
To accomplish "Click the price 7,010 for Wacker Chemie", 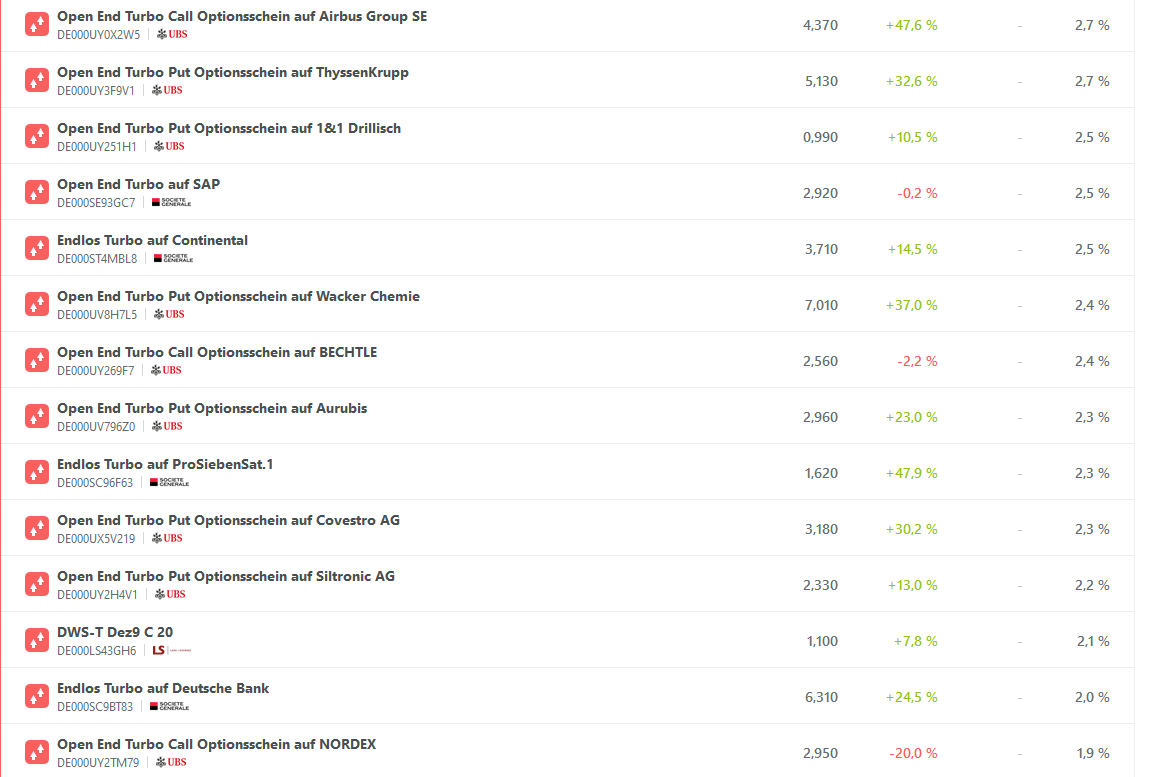I will (x=821, y=305).
